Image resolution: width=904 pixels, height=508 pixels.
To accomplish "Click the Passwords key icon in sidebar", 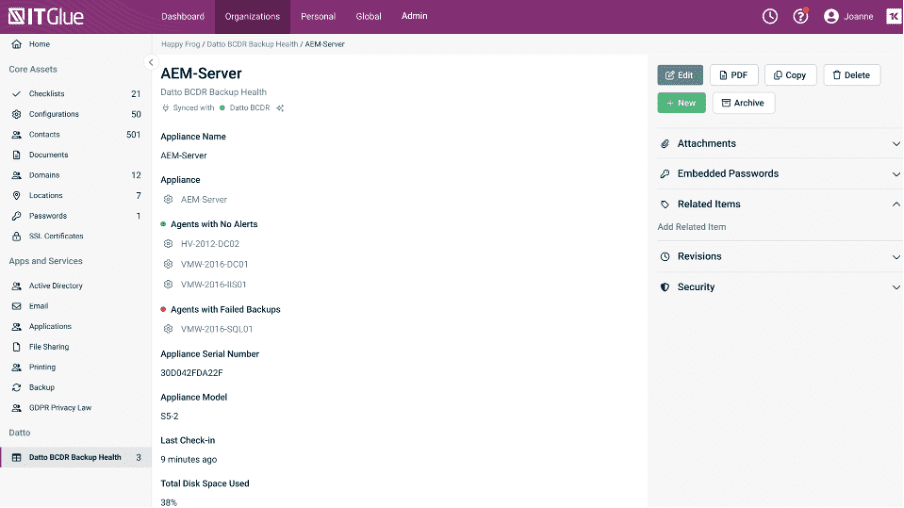I will click(x=17, y=216).
